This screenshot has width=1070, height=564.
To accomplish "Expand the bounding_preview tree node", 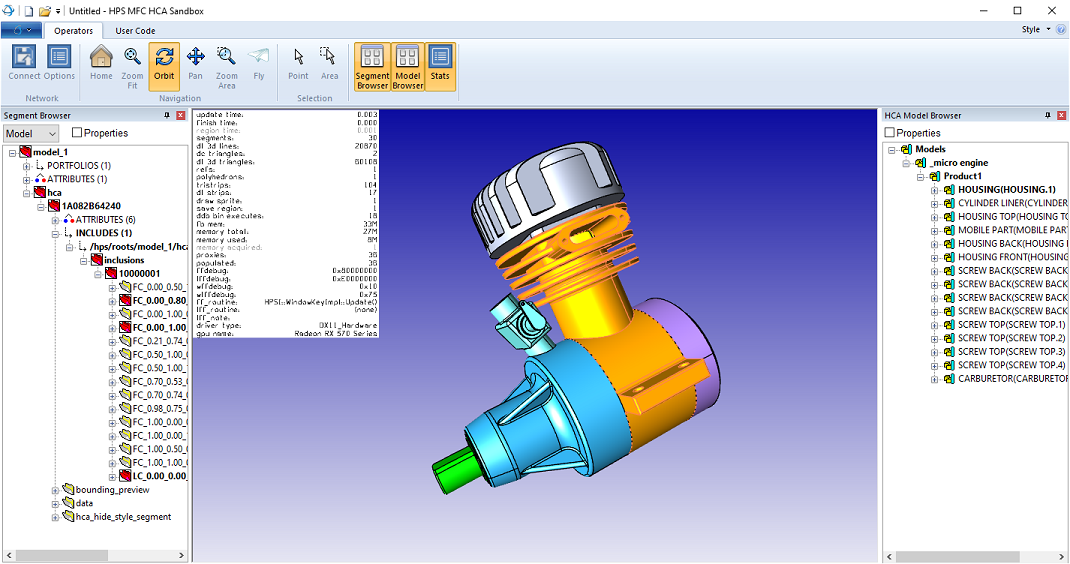I will [55, 490].
